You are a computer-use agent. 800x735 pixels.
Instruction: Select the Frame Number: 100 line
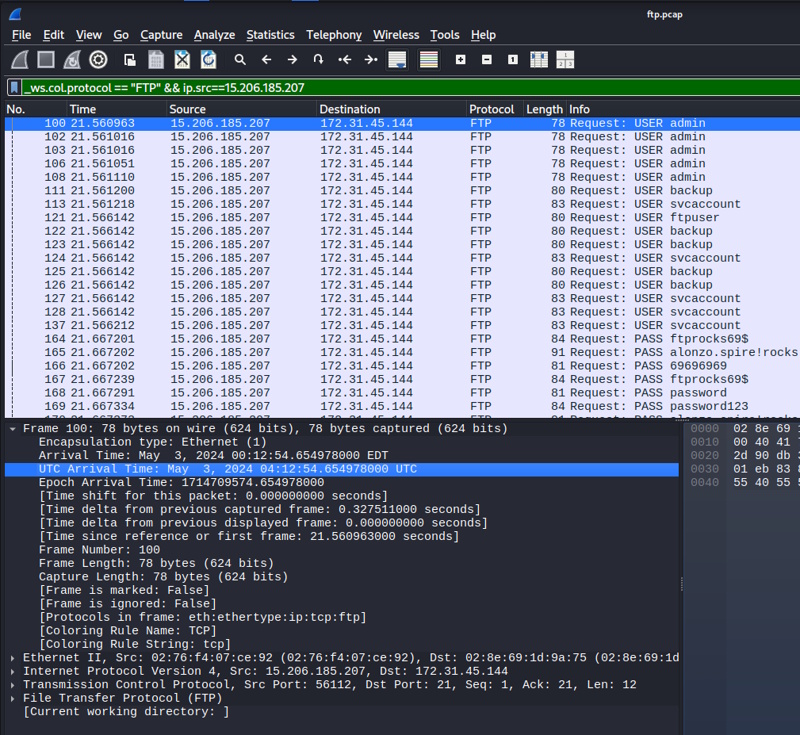tap(342, 550)
